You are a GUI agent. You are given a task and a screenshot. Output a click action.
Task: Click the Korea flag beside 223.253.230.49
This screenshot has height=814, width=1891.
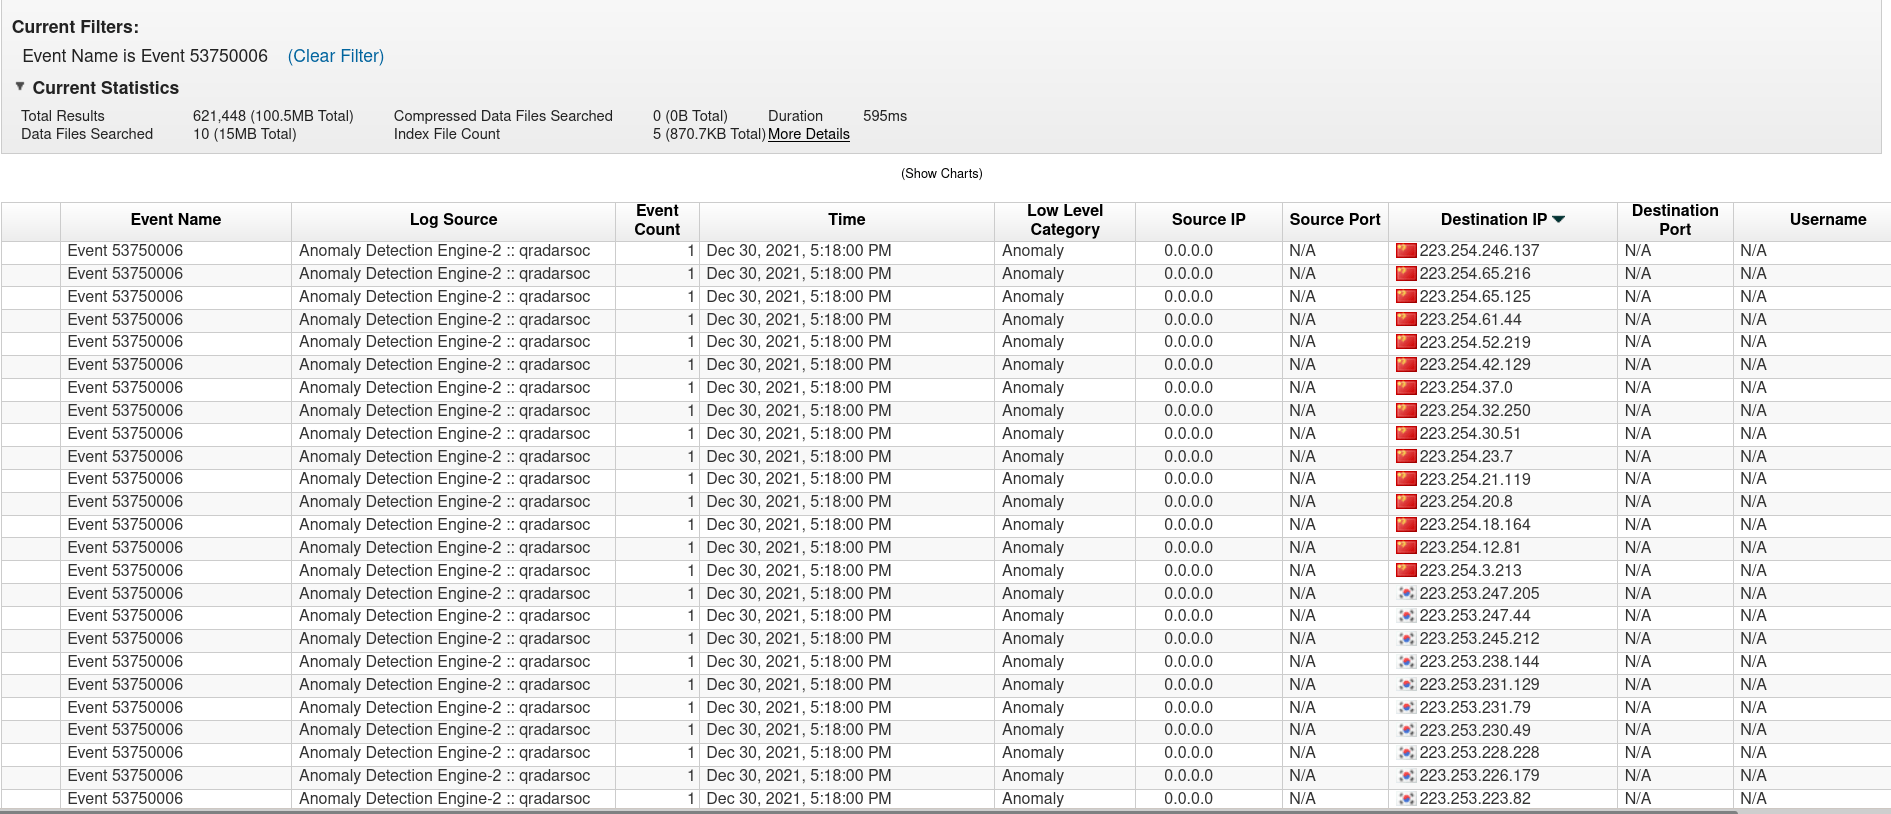pos(1406,730)
